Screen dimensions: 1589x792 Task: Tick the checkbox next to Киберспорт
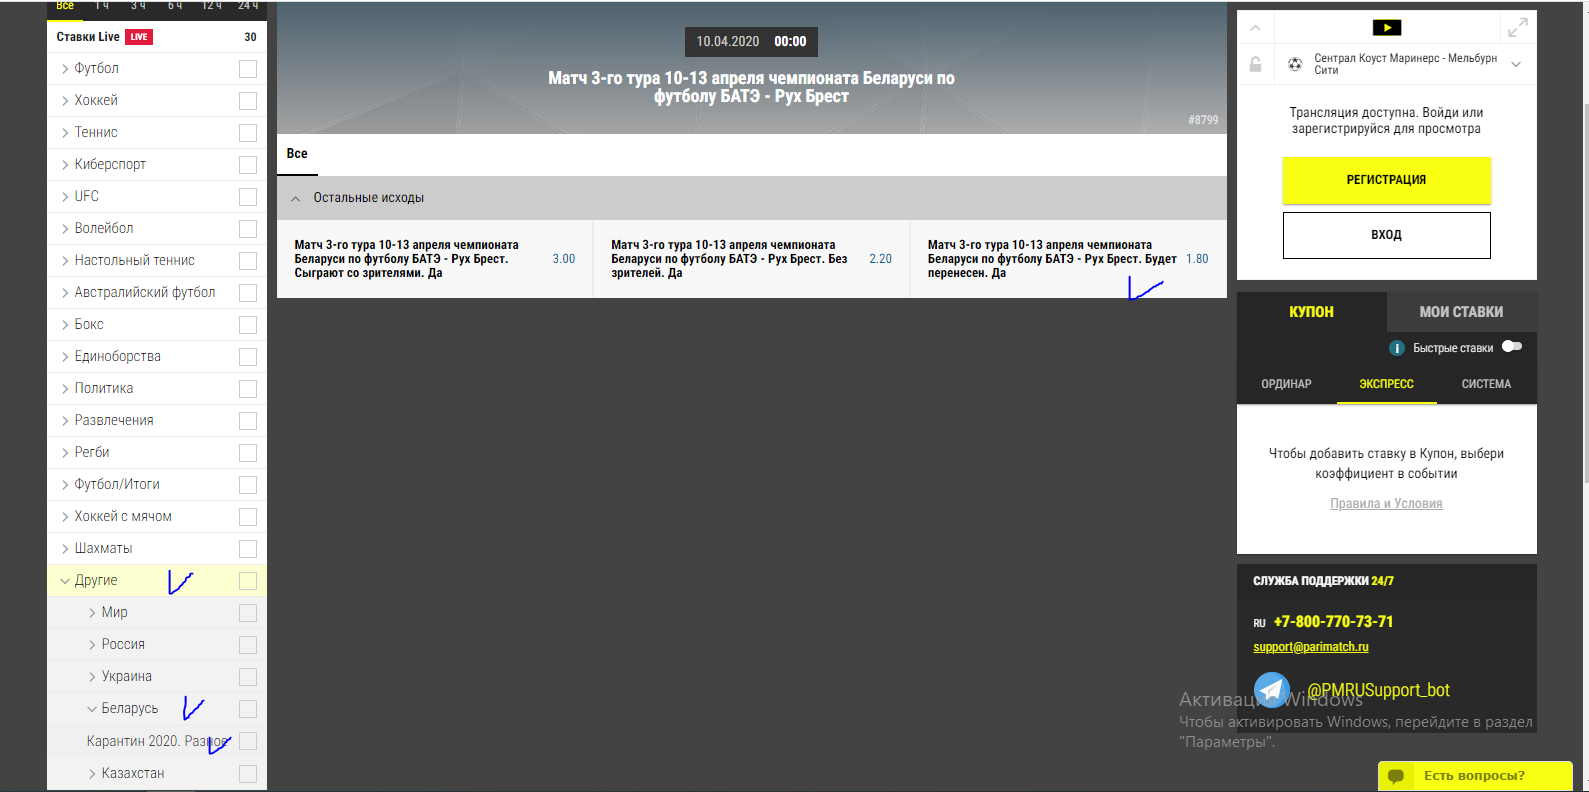click(248, 165)
